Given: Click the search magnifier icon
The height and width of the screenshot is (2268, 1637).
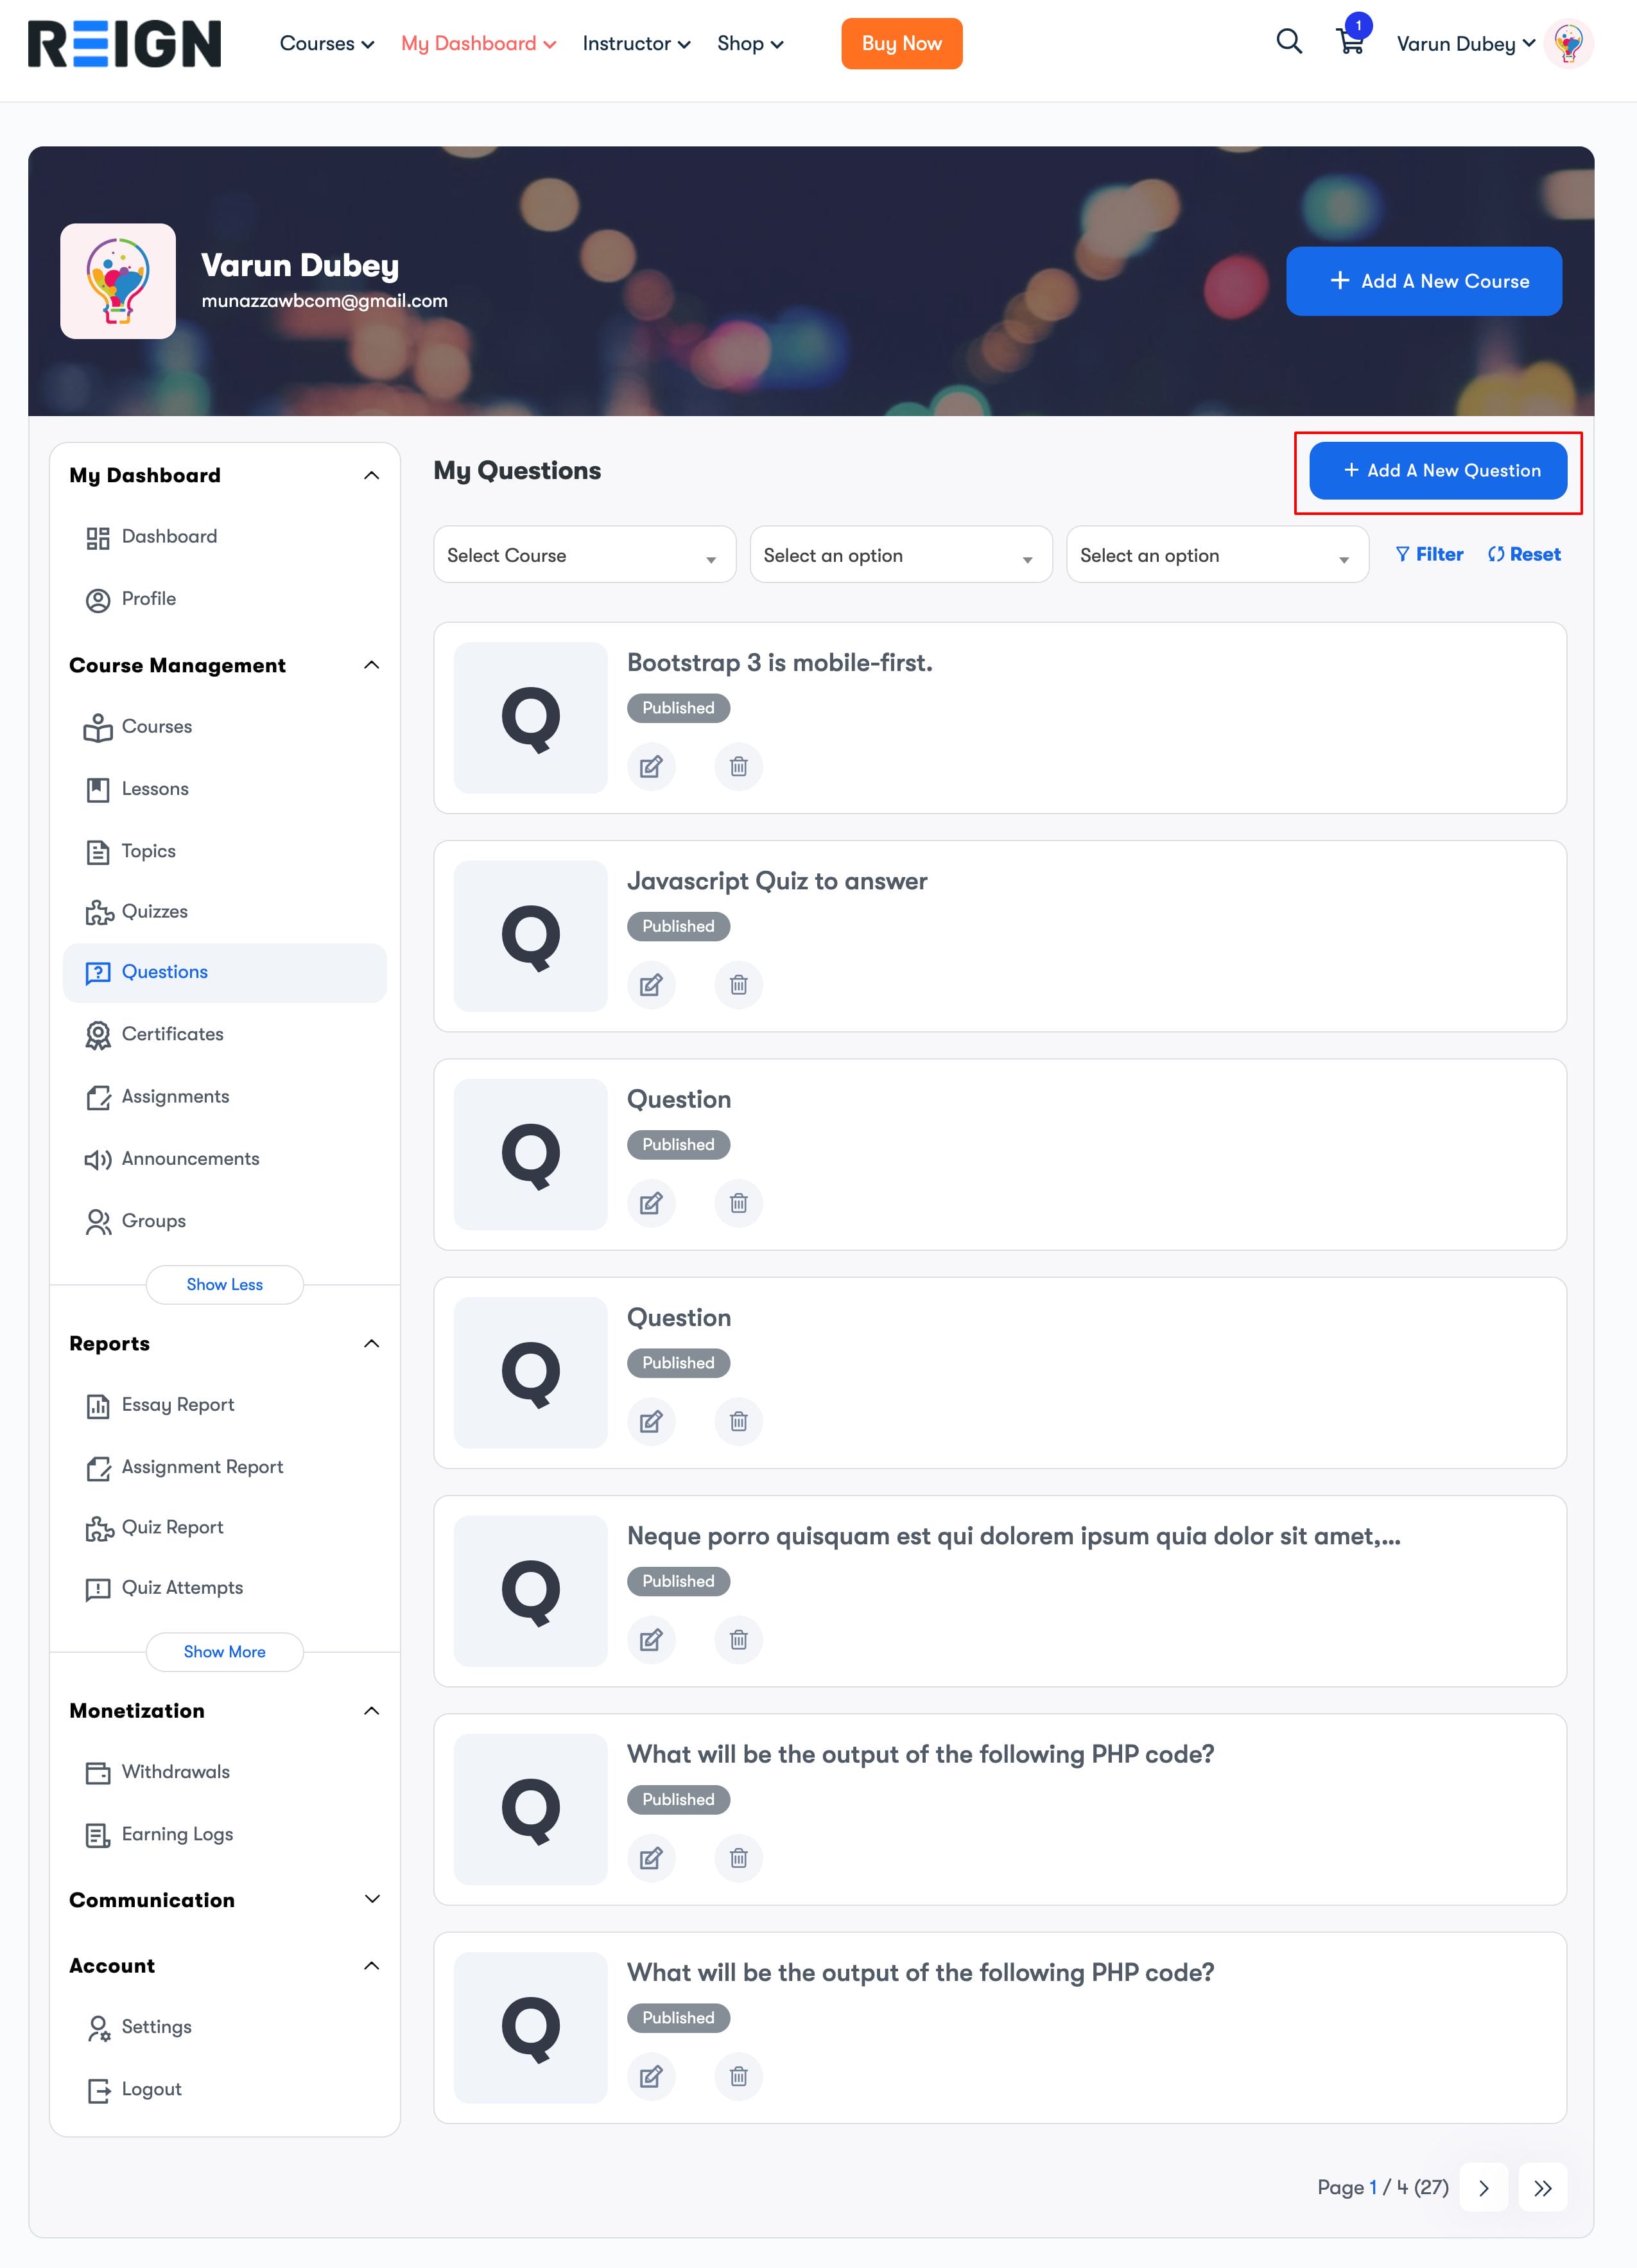Looking at the screenshot, I should point(1289,42).
